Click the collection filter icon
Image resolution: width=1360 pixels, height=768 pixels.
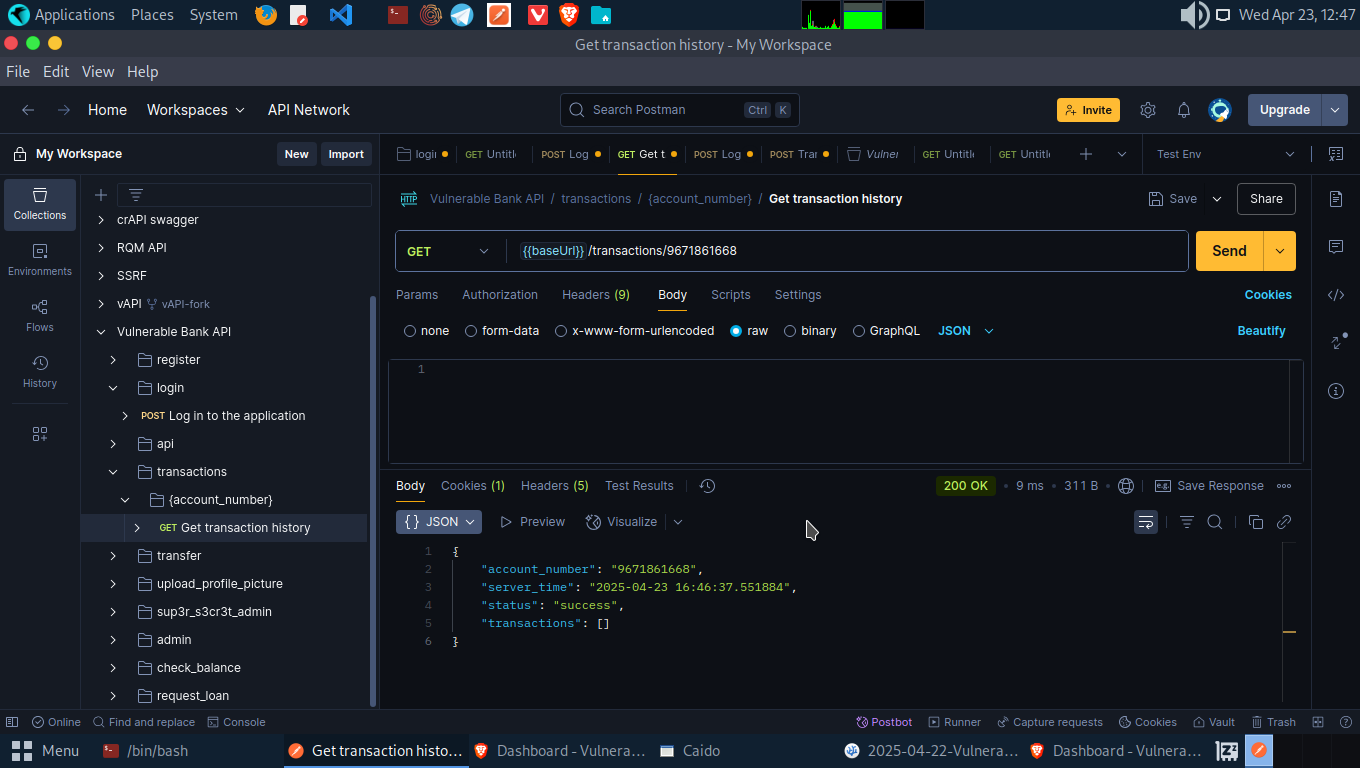(136, 195)
